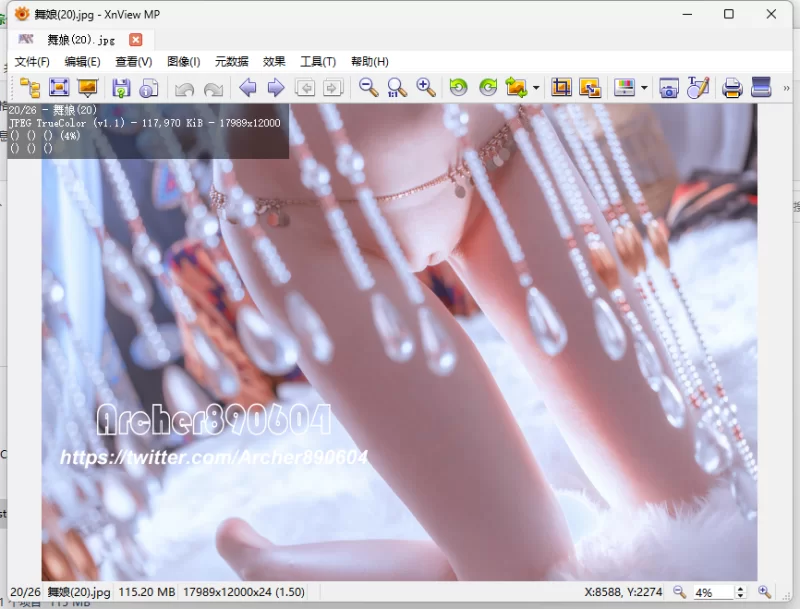Expand the adjust colors dropdown arrow
Screen dimensions: 800x609
point(644,88)
